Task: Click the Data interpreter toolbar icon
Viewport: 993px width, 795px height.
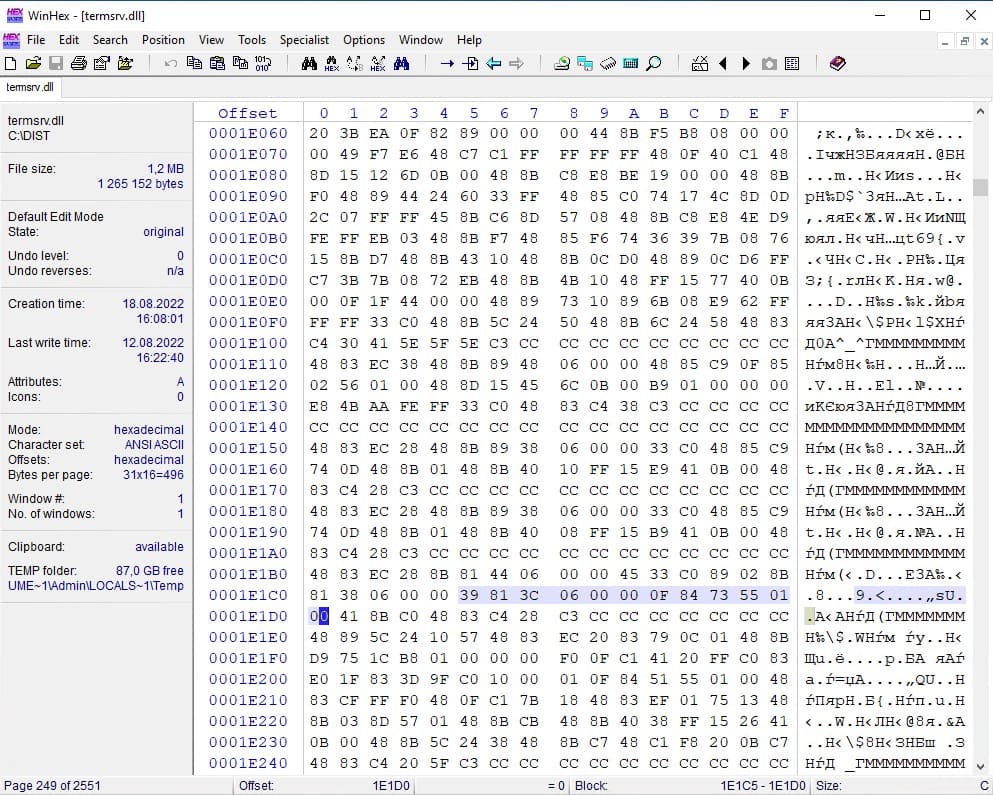Action: [700, 63]
